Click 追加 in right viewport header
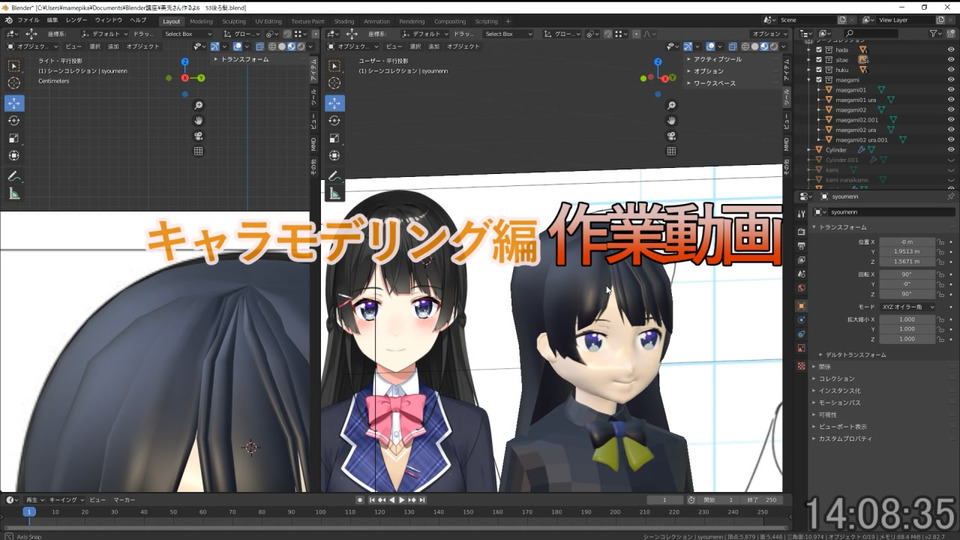The height and width of the screenshot is (540, 960). click(433, 47)
